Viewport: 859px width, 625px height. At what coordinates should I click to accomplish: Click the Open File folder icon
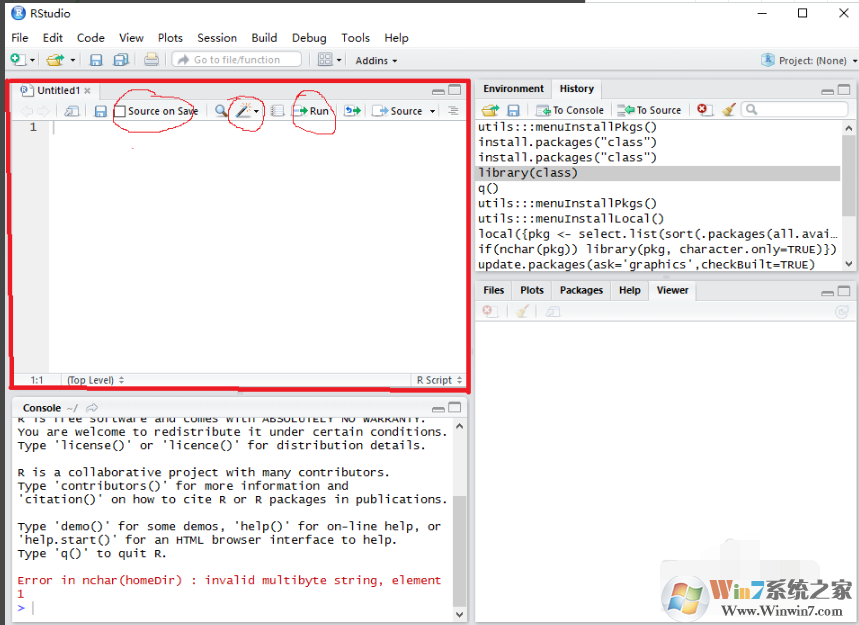tap(55, 60)
